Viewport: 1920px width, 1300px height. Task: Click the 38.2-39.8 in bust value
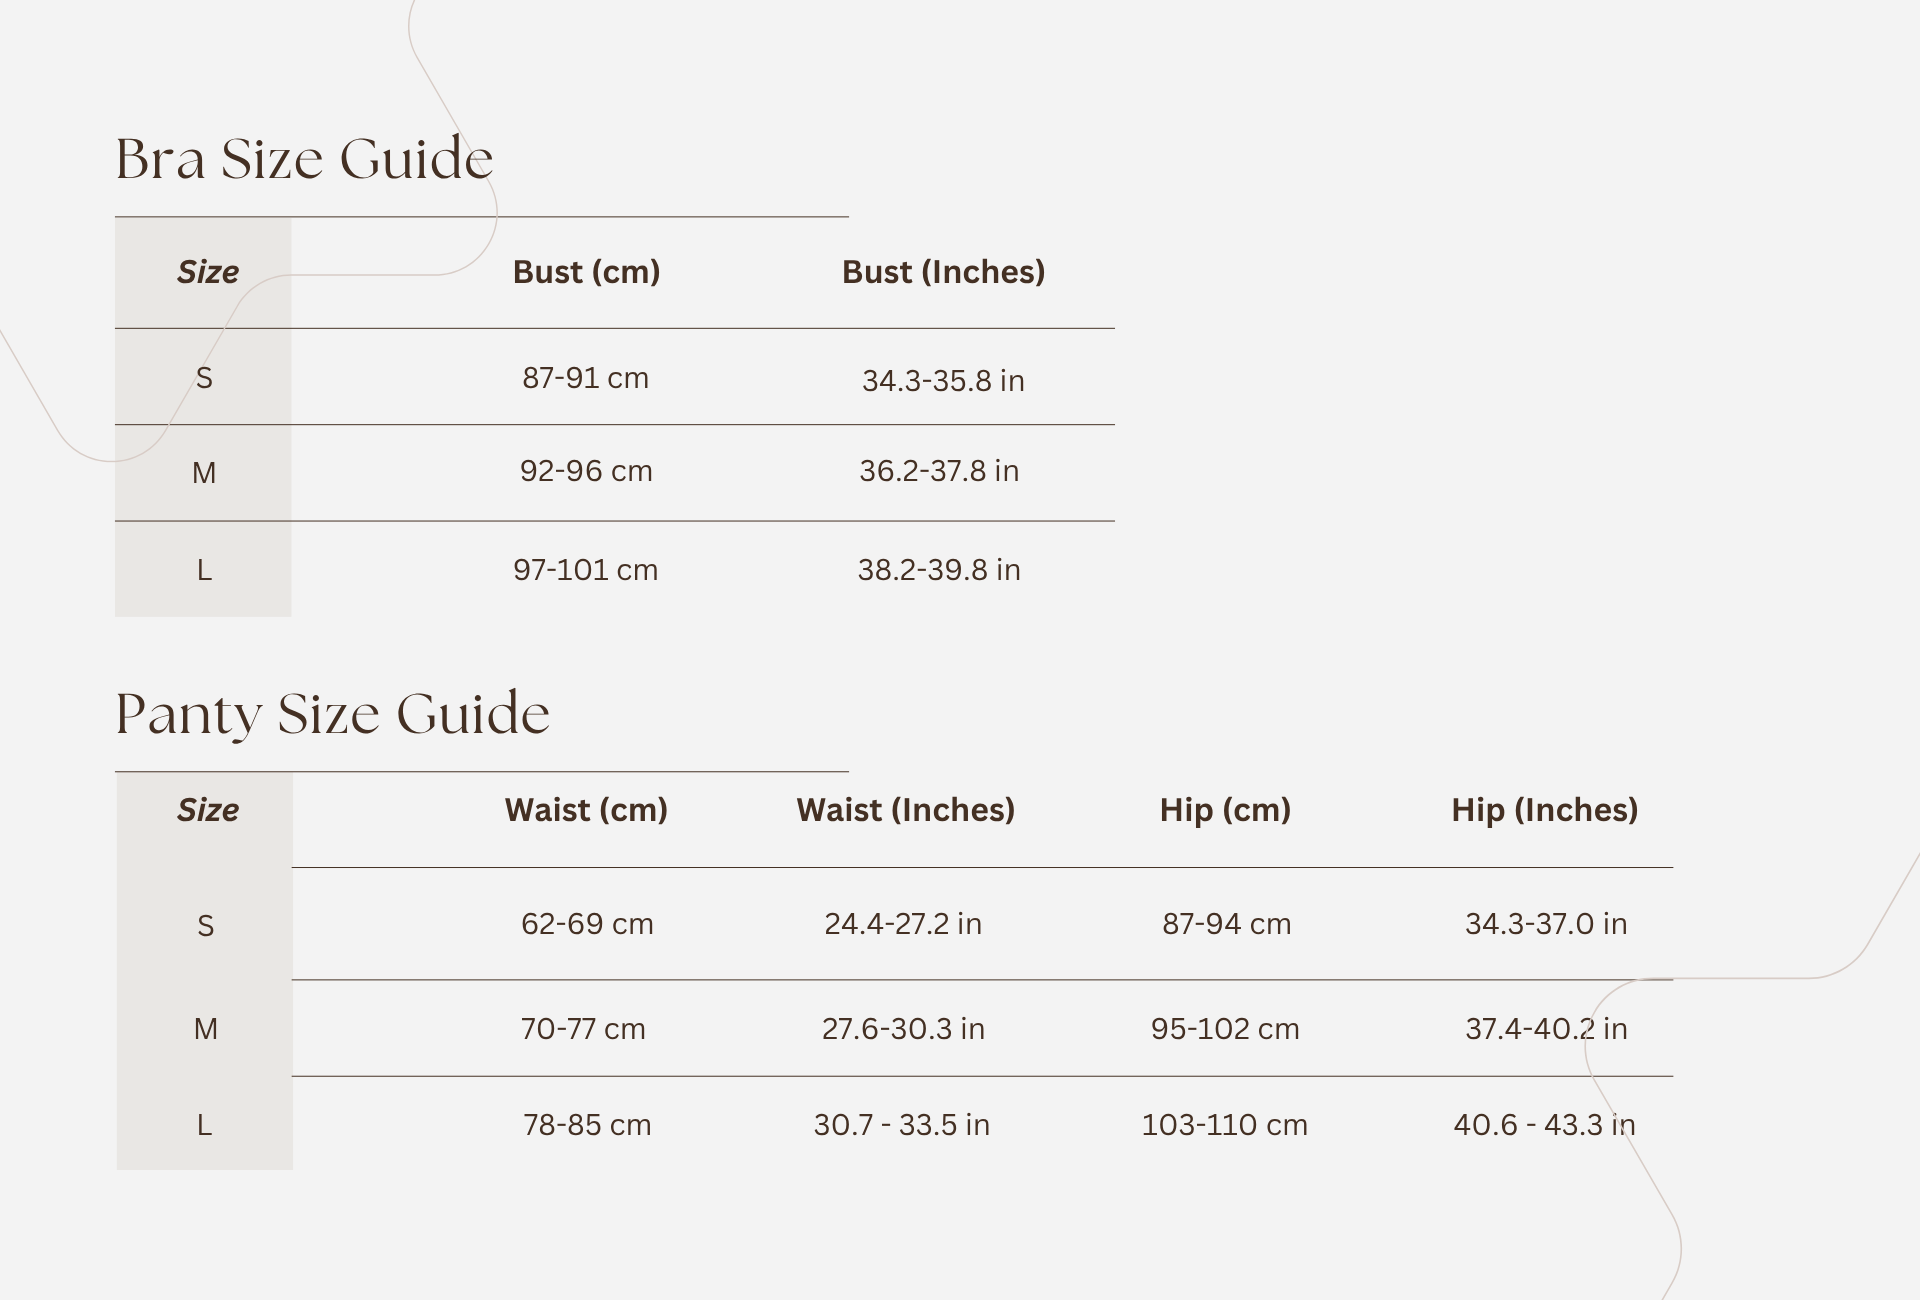pyautogui.click(x=939, y=570)
